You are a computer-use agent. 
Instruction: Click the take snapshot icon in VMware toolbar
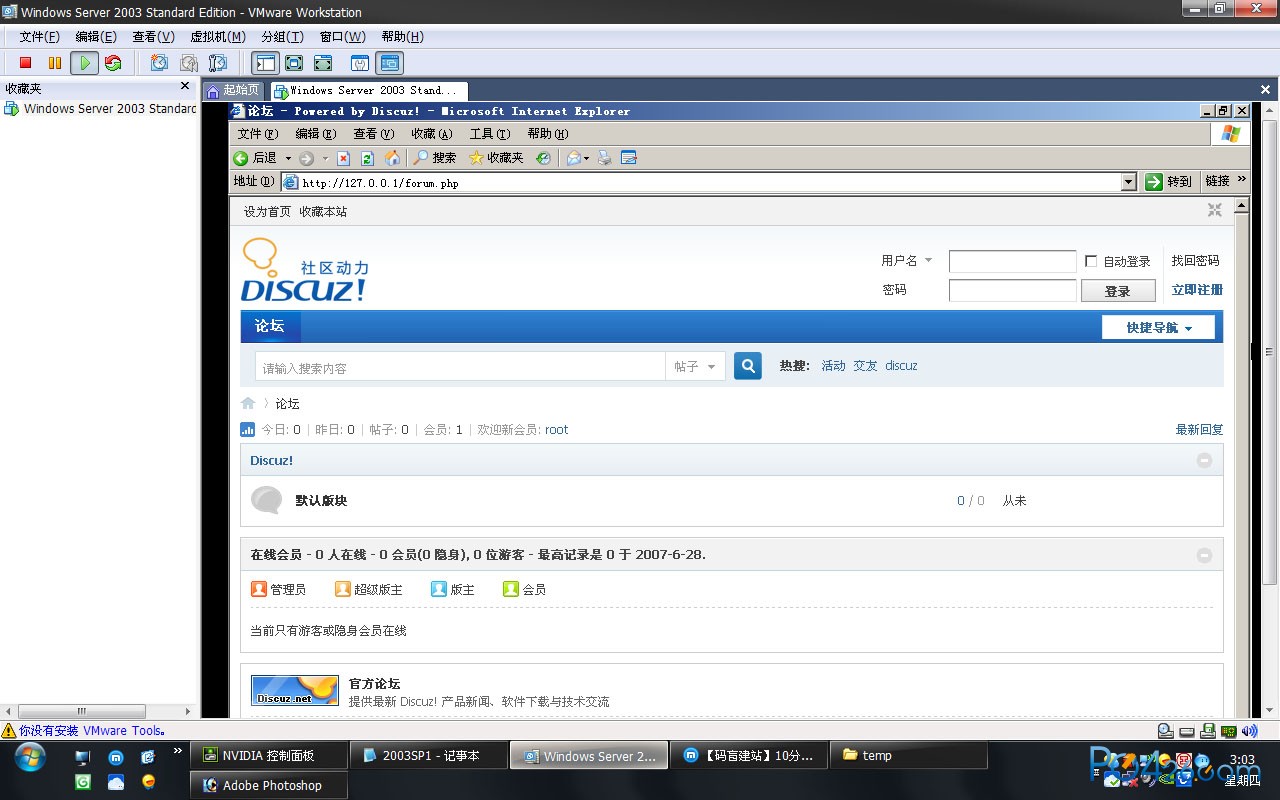pyautogui.click(x=159, y=63)
